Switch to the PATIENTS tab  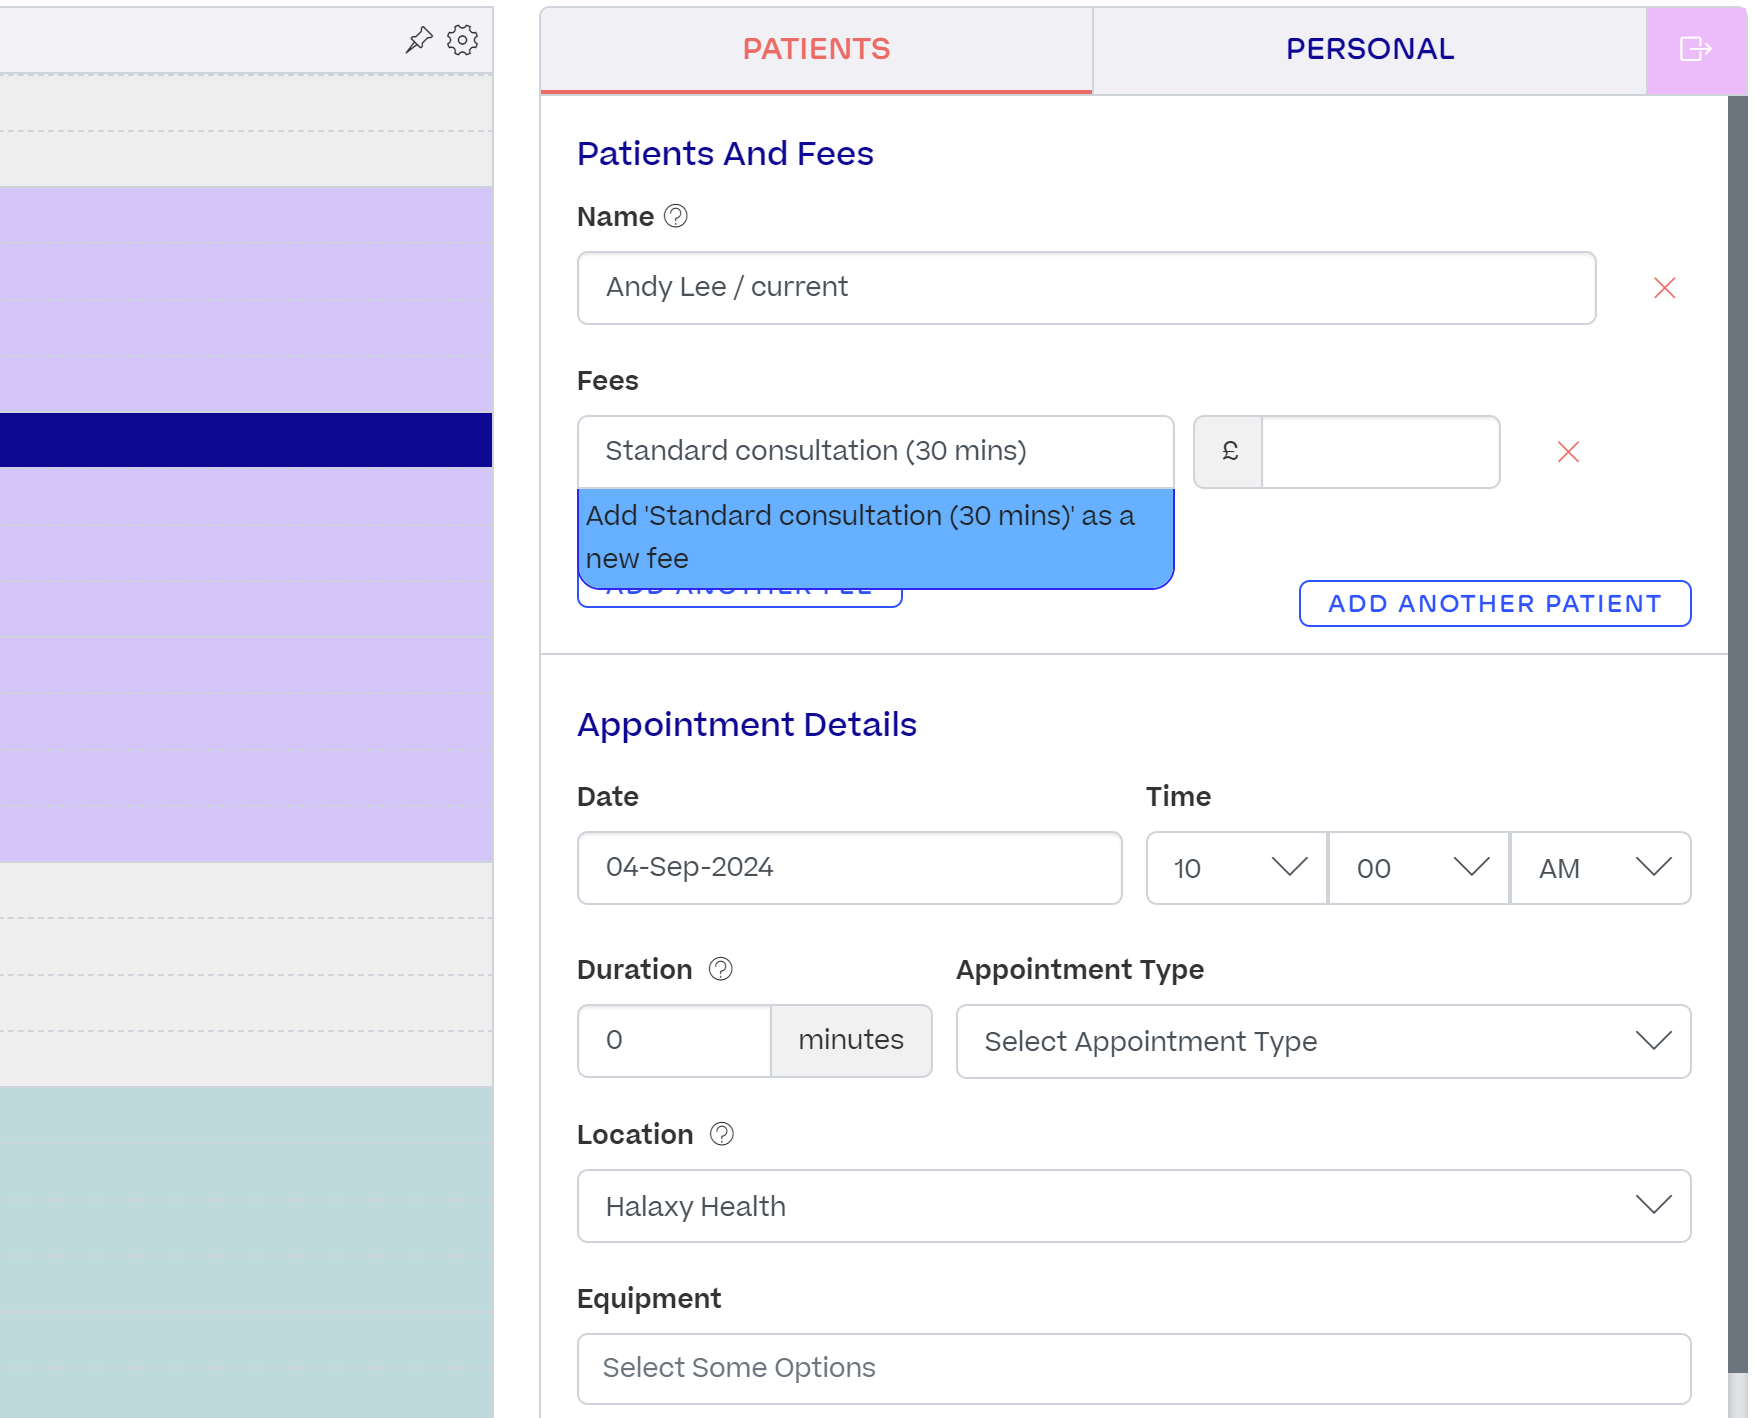tap(816, 49)
